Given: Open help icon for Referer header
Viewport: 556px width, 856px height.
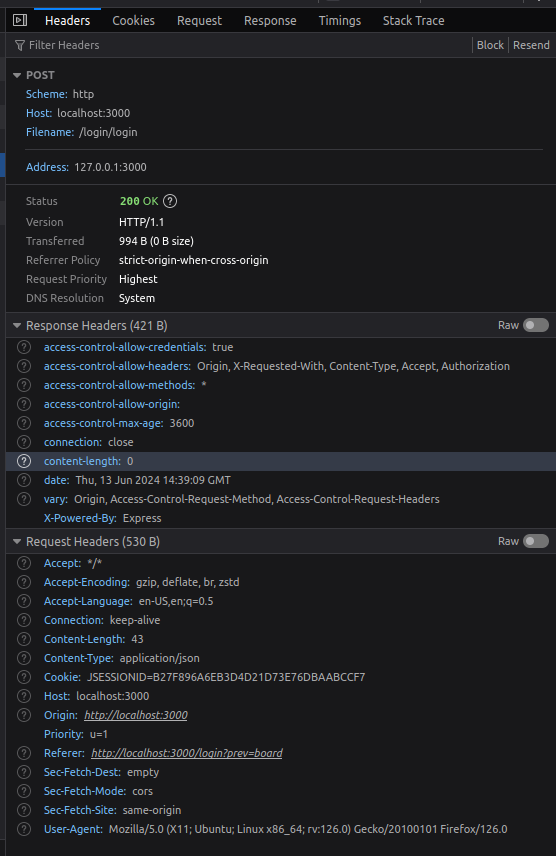Looking at the screenshot, I should pyautogui.click(x=24, y=753).
